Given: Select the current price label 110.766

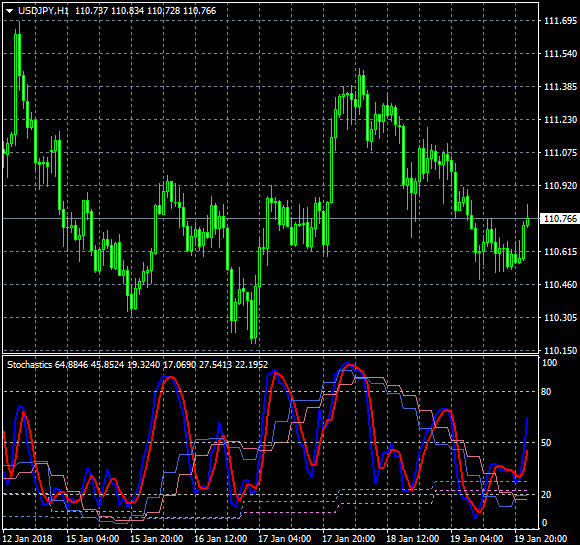Looking at the screenshot, I should [x=560, y=219].
